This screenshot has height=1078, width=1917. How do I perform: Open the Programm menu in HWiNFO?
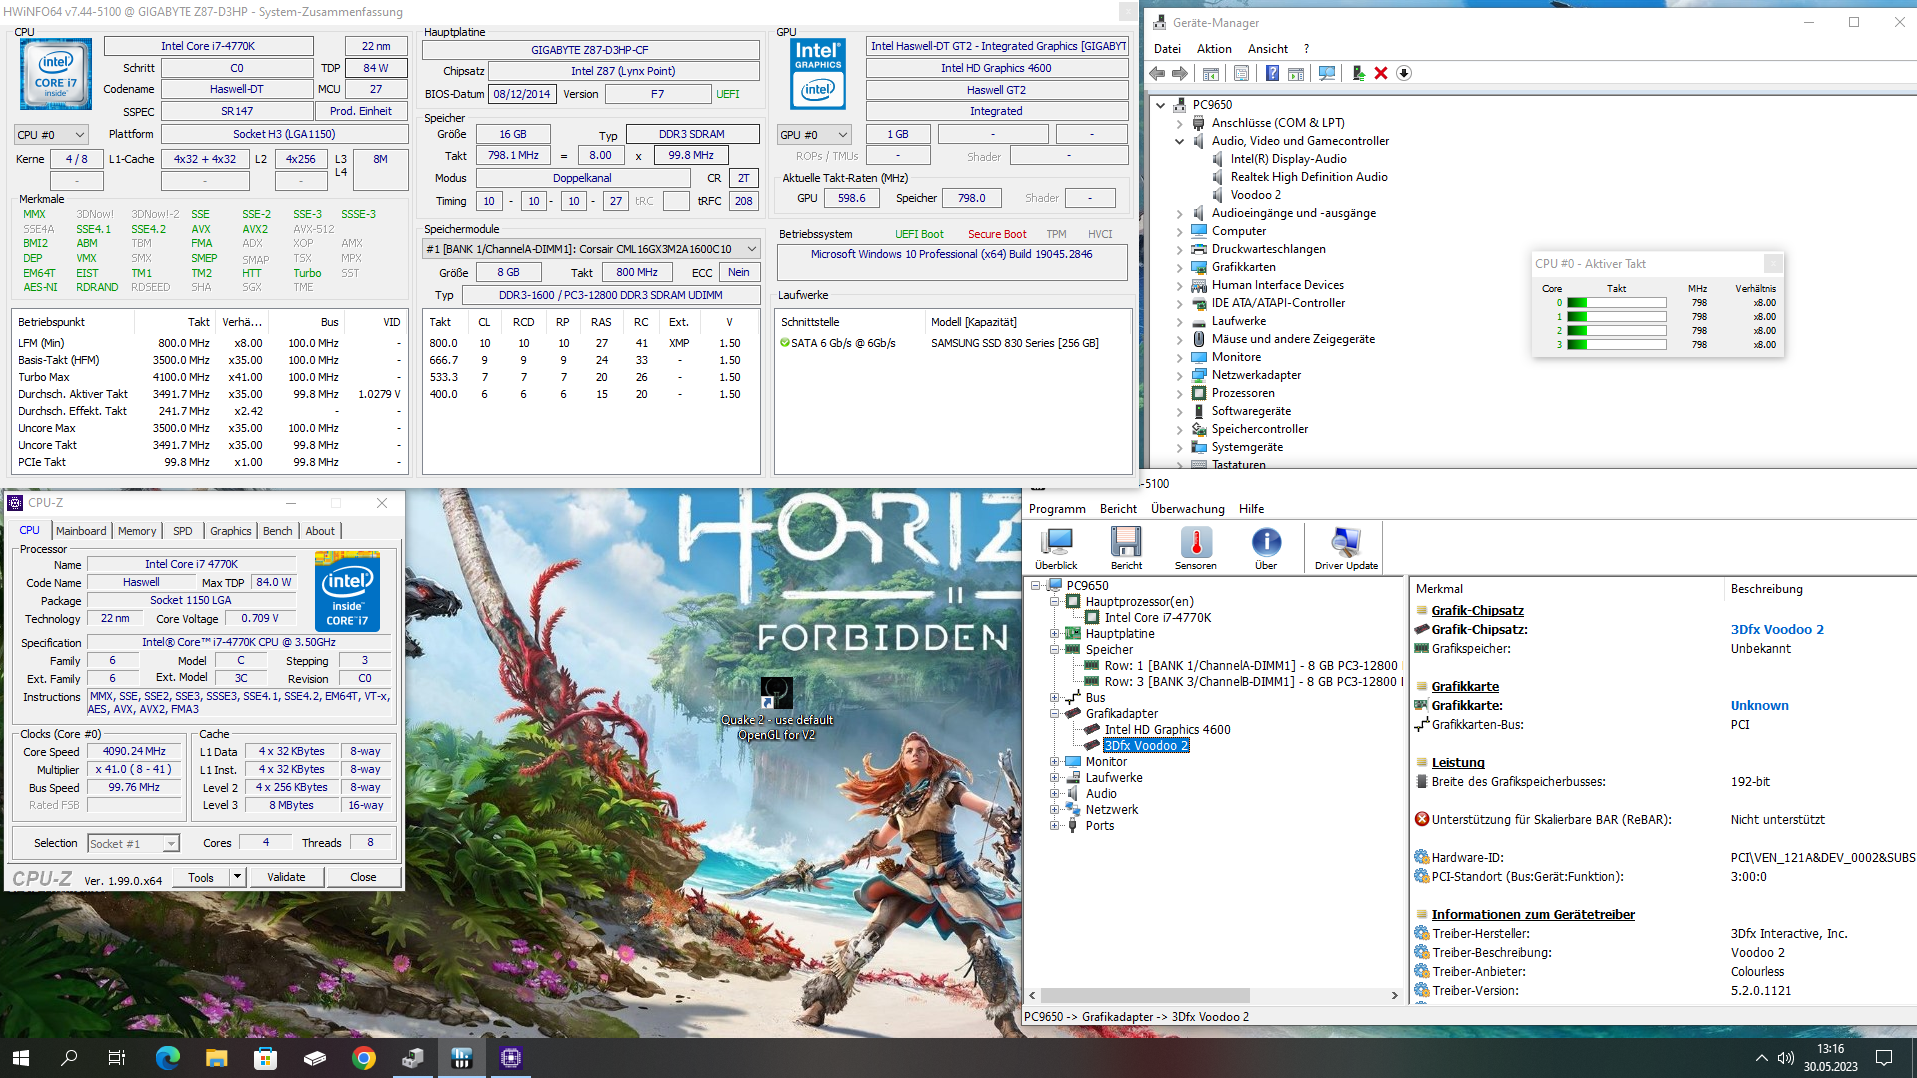pos(1057,509)
